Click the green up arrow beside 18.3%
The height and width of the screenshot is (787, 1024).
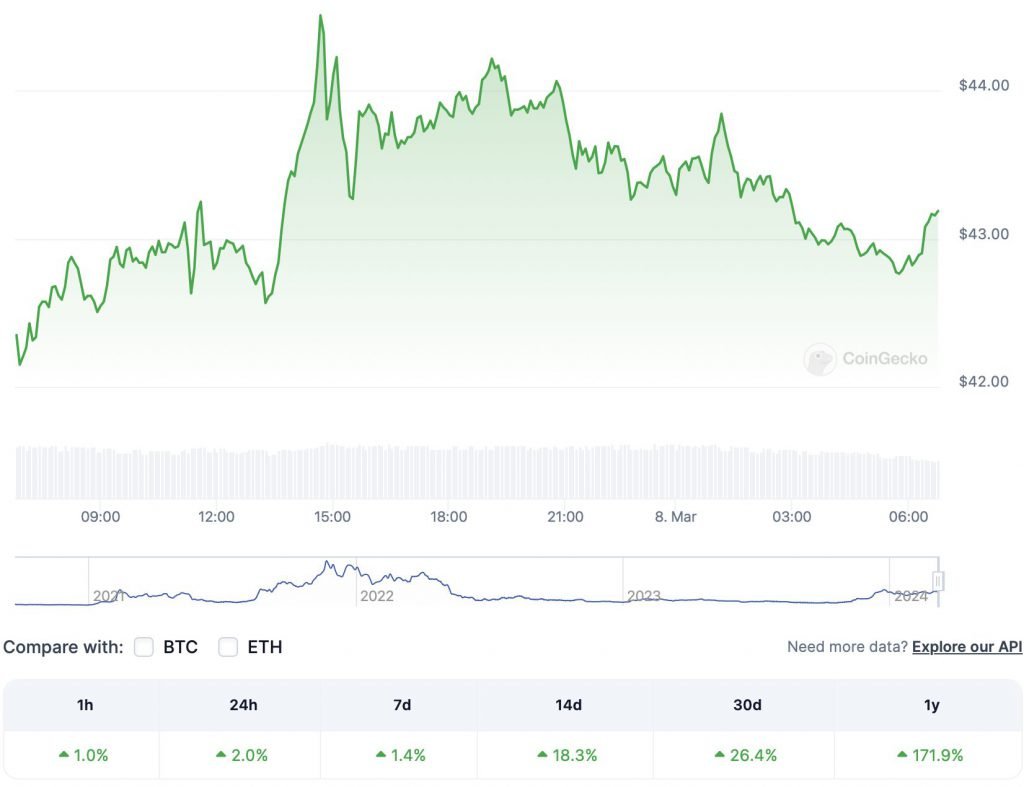pos(542,754)
